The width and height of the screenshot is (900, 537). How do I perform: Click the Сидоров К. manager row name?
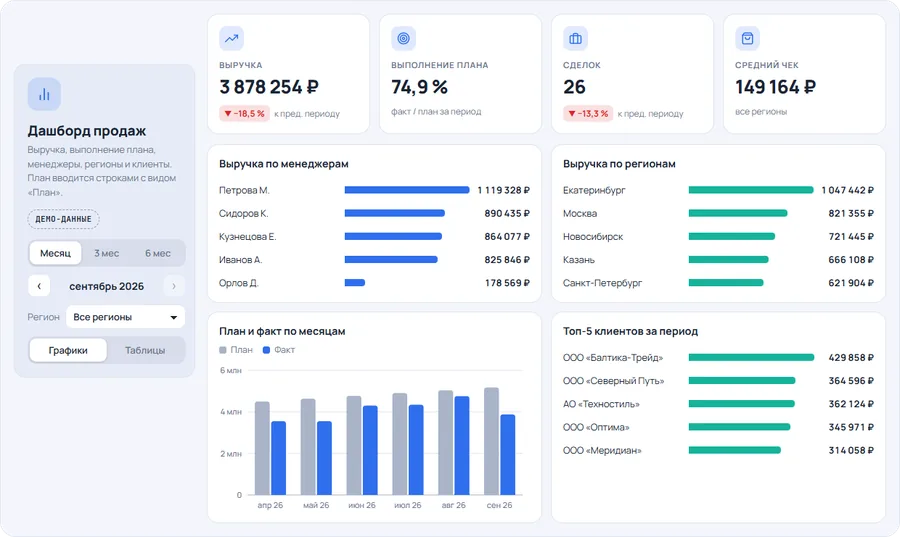point(243,213)
